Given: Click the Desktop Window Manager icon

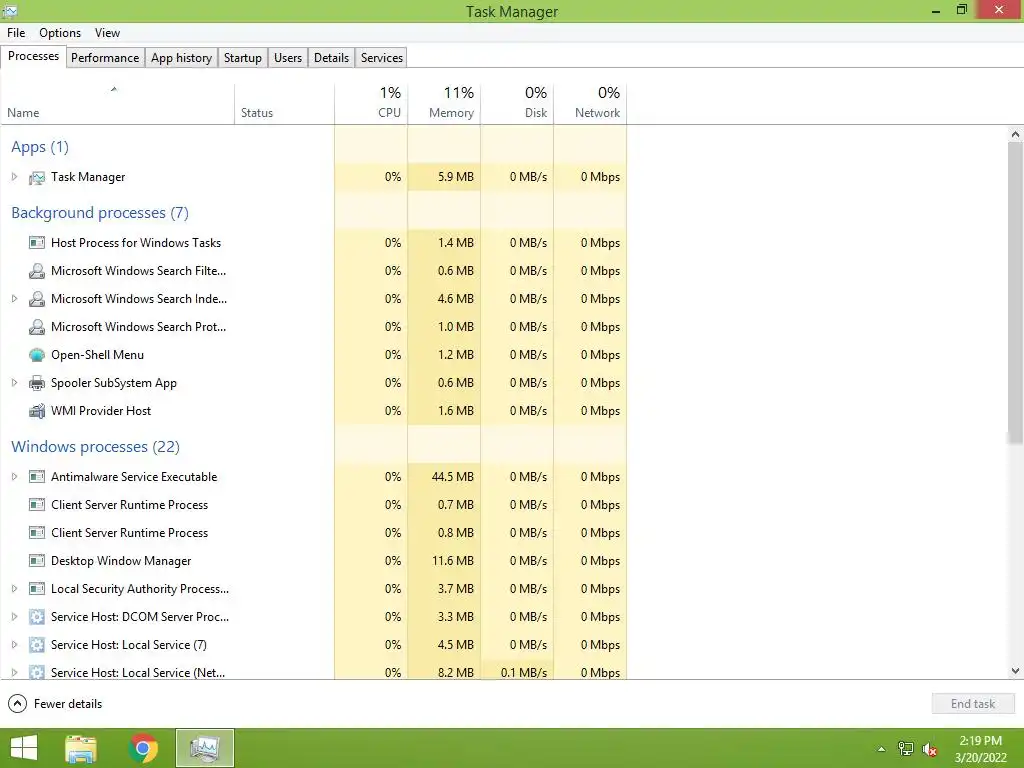Looking at the screenshot, I should (37, 561).
